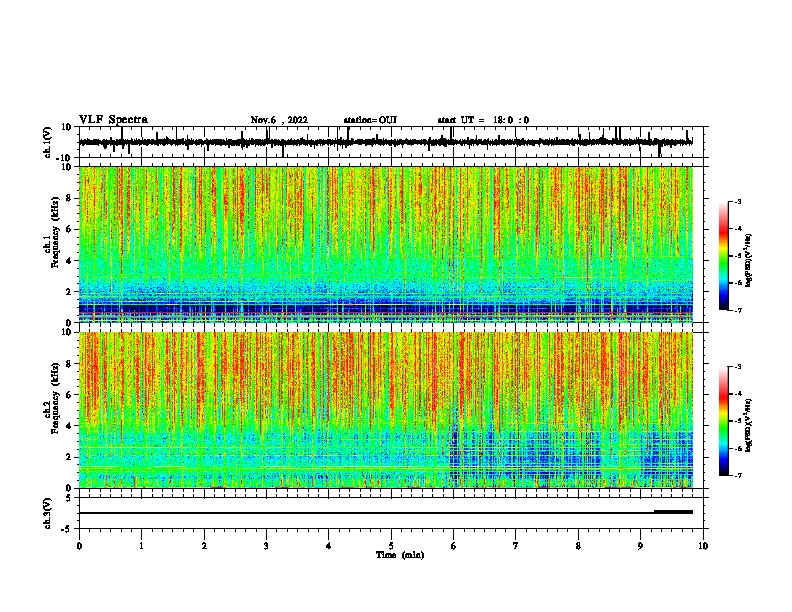Click the ch.1 spectrogram color scale bar
Image resolution: width=792 pixels, height=612 pixels.
click(724, 256)
